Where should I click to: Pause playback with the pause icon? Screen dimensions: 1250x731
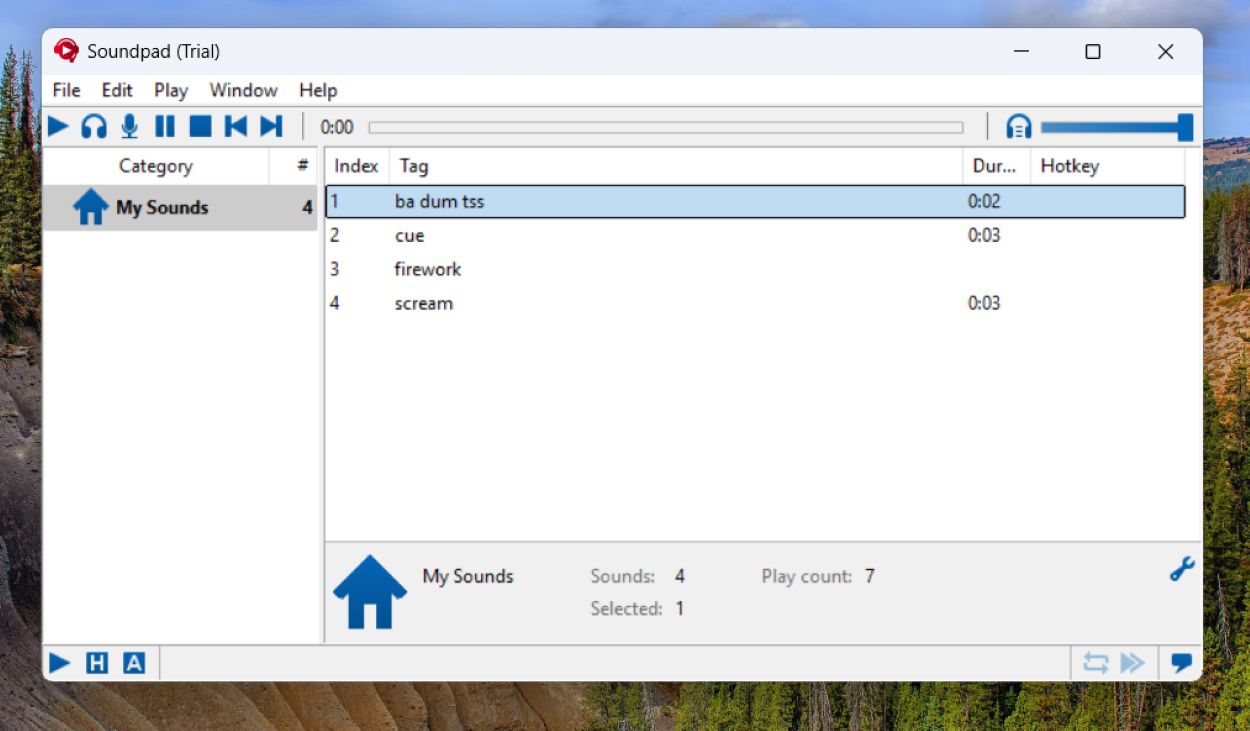coord(165,126)
